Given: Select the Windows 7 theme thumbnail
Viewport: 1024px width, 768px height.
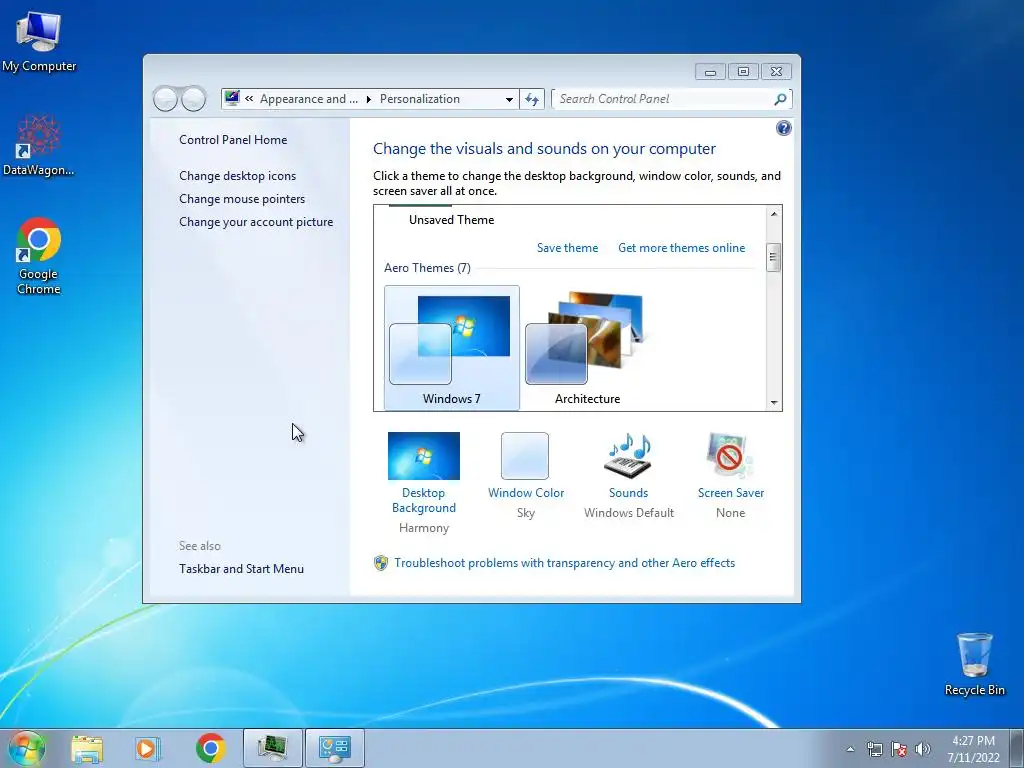Looking at the screenshot, I should click(x=452, y=347).
